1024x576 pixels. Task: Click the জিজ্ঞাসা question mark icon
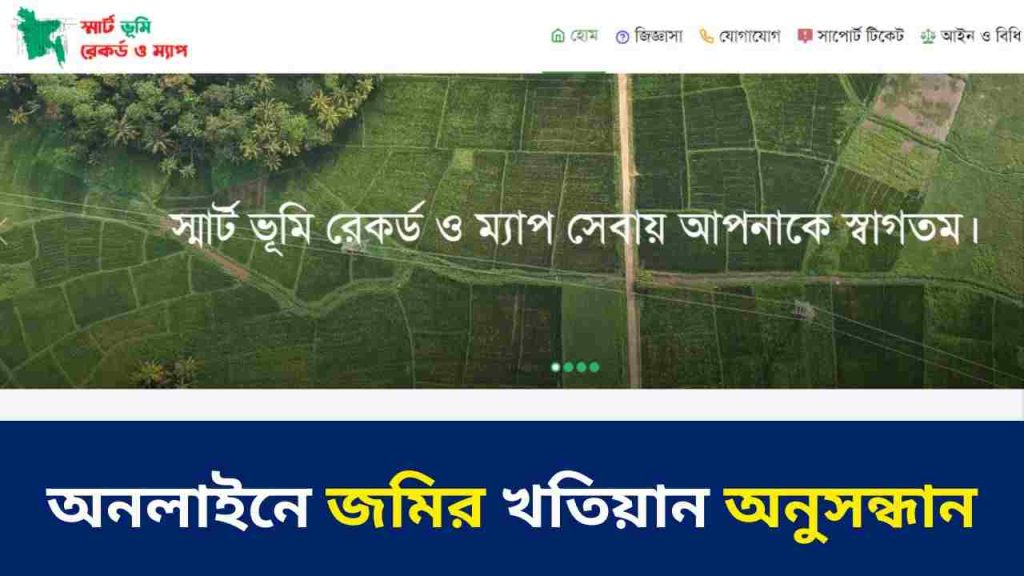pos(622,37)
